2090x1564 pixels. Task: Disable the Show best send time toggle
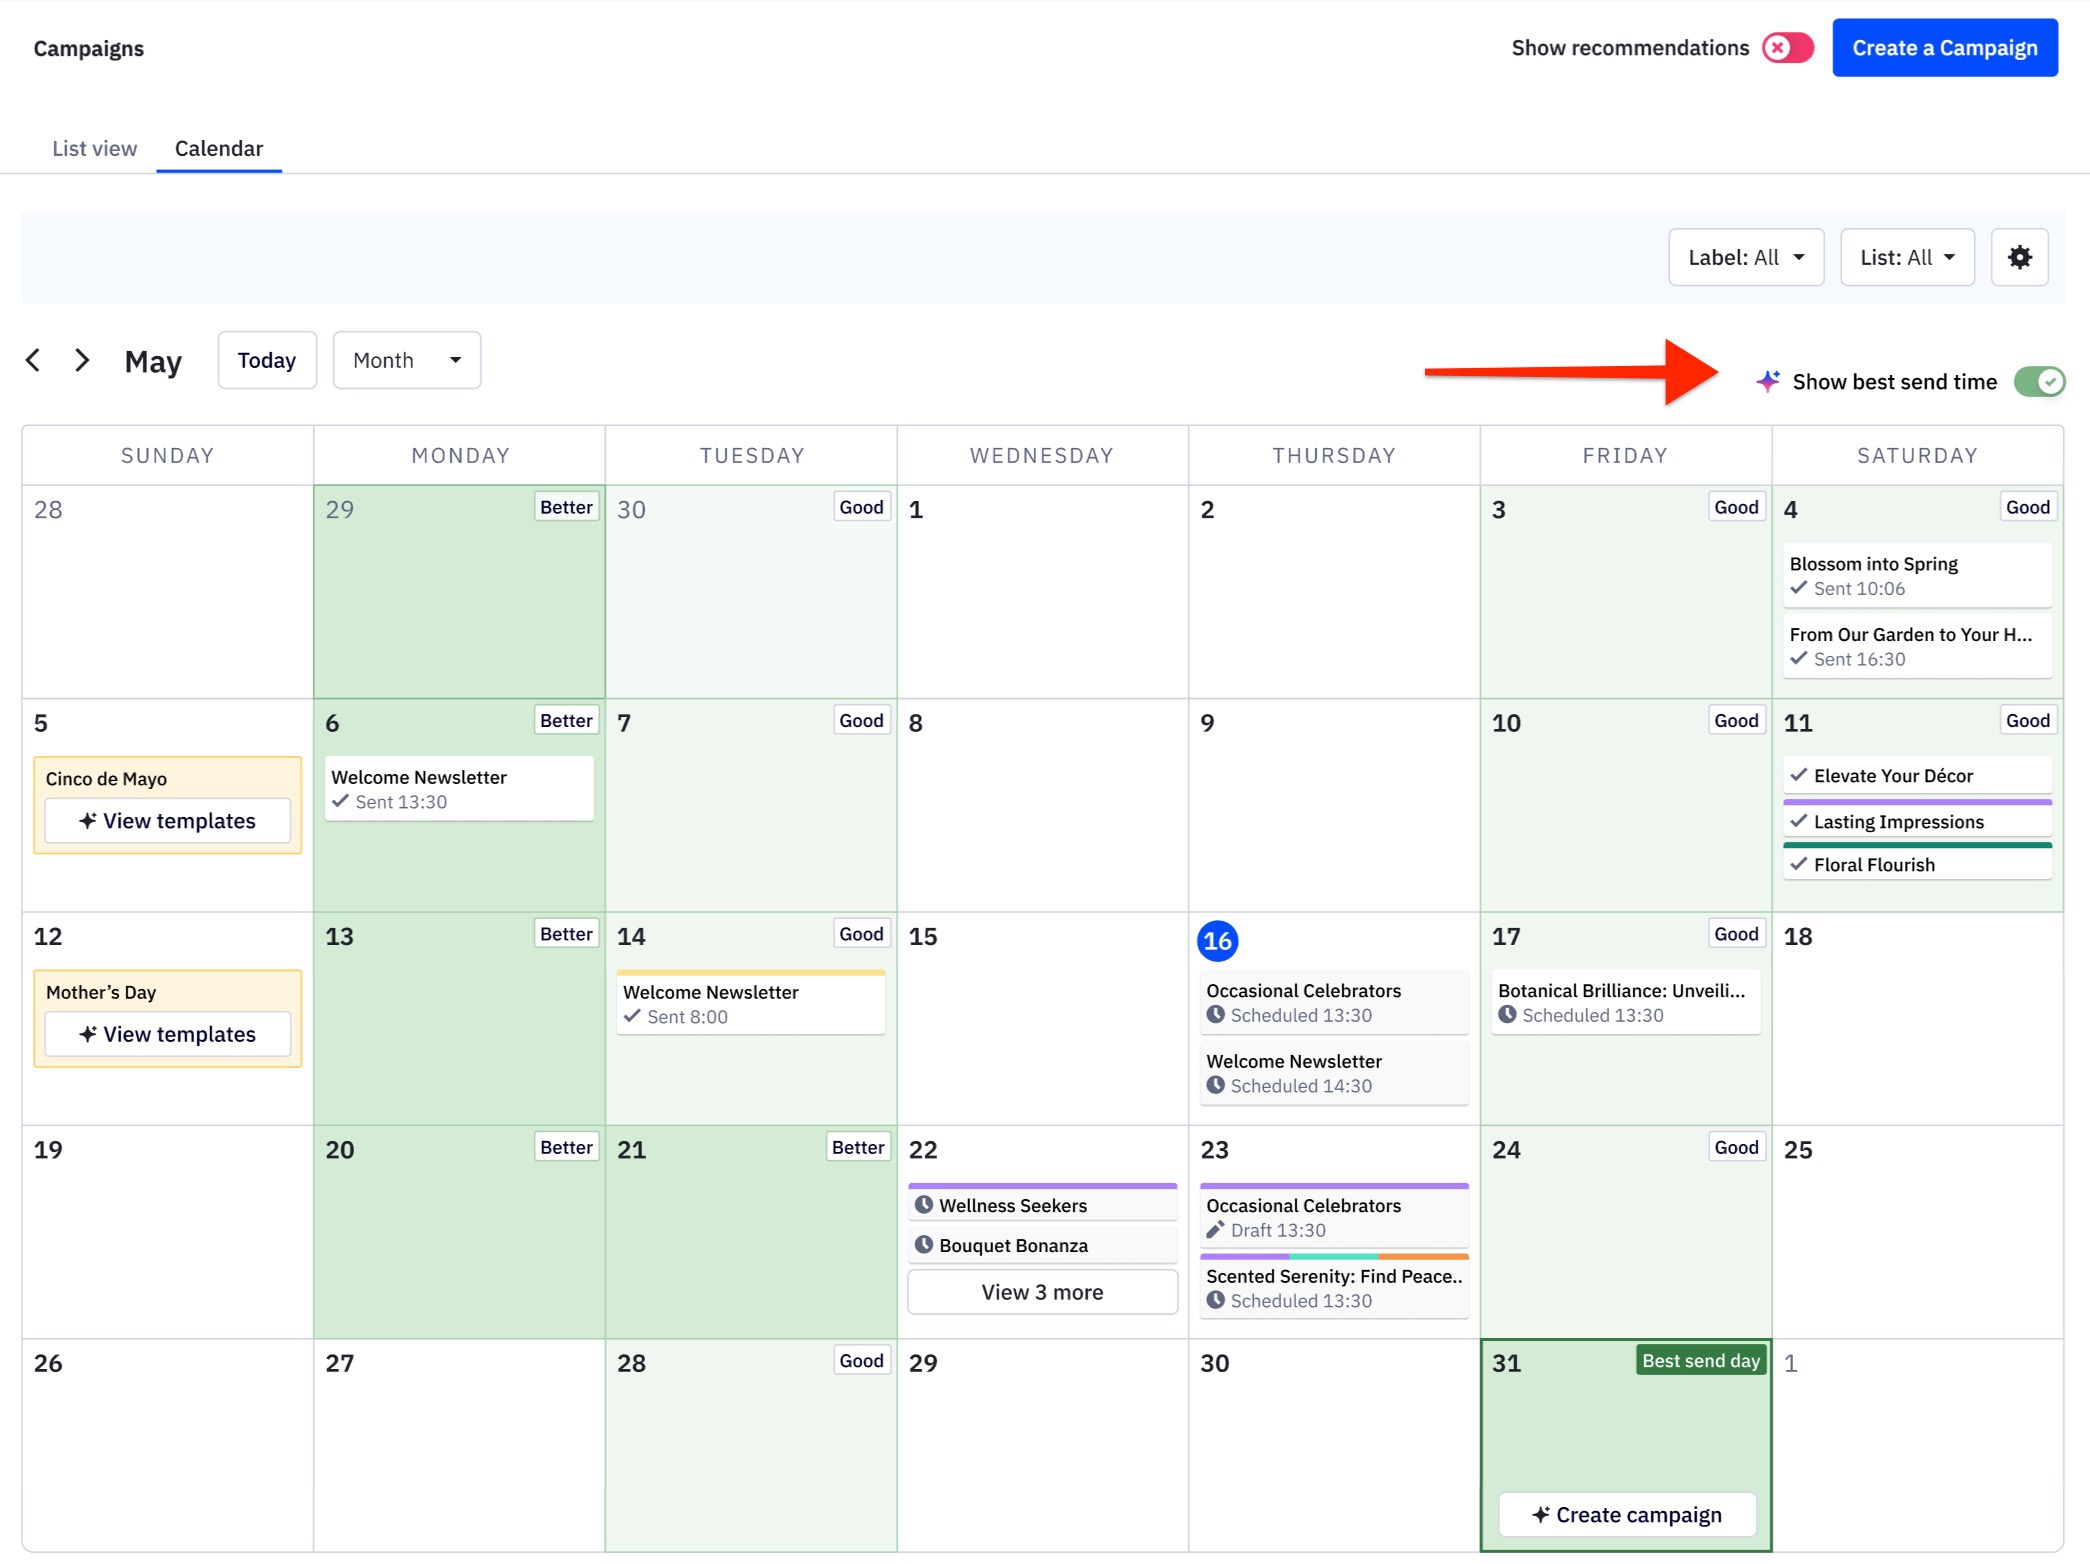pos(2039,381)
